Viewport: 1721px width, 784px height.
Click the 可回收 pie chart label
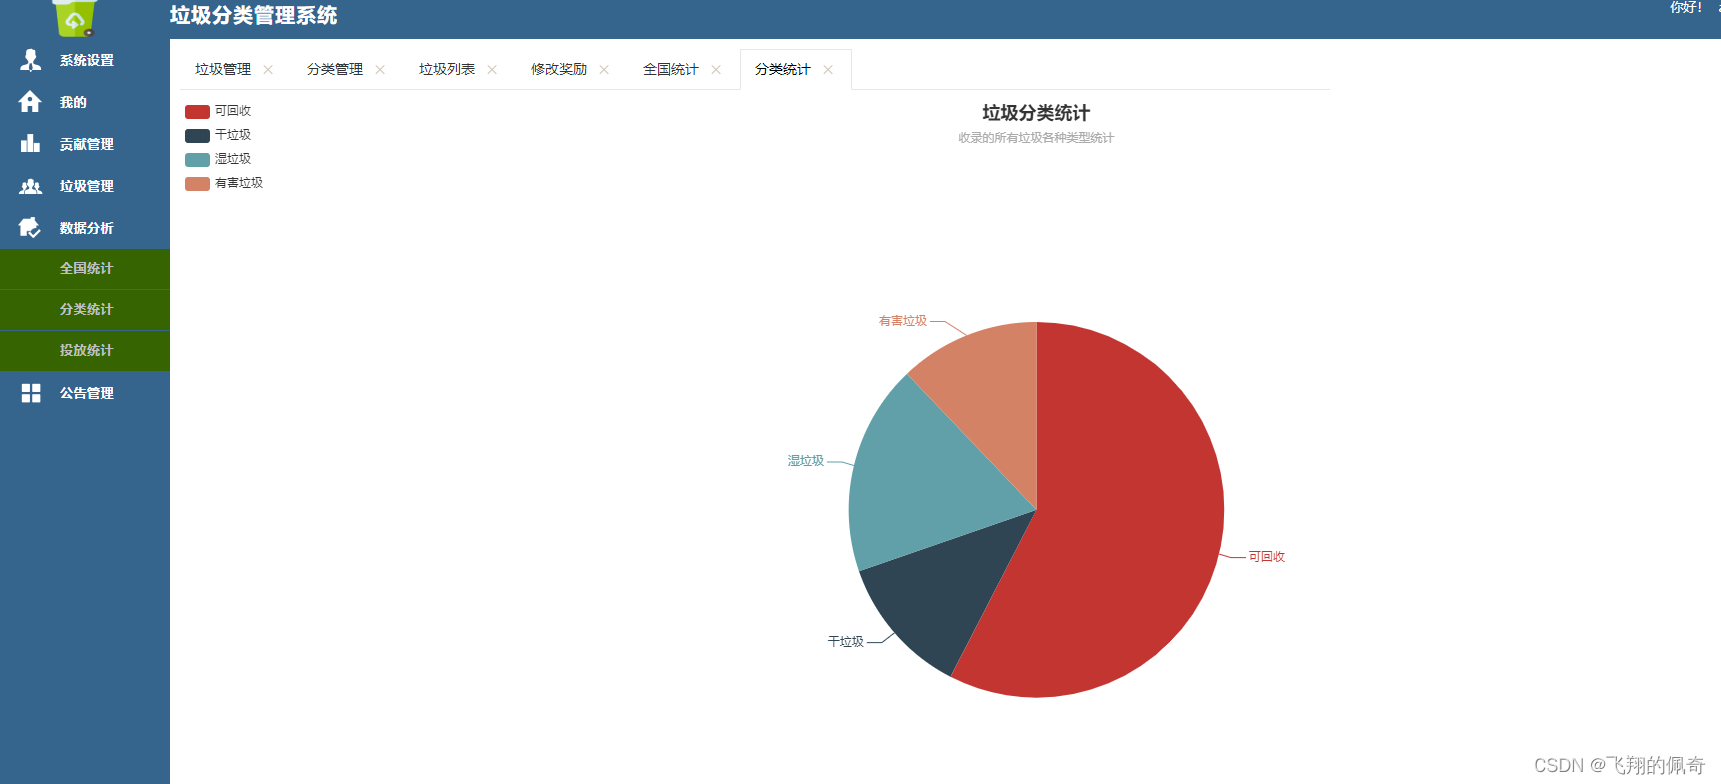tap(1266, 557)
